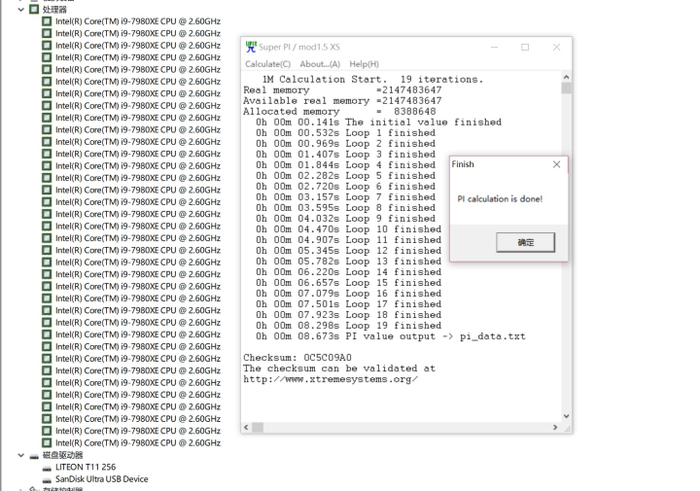700x491 pixels.
Task: Click the 'Loop 5 finished' log line
Action: (346, 176)
